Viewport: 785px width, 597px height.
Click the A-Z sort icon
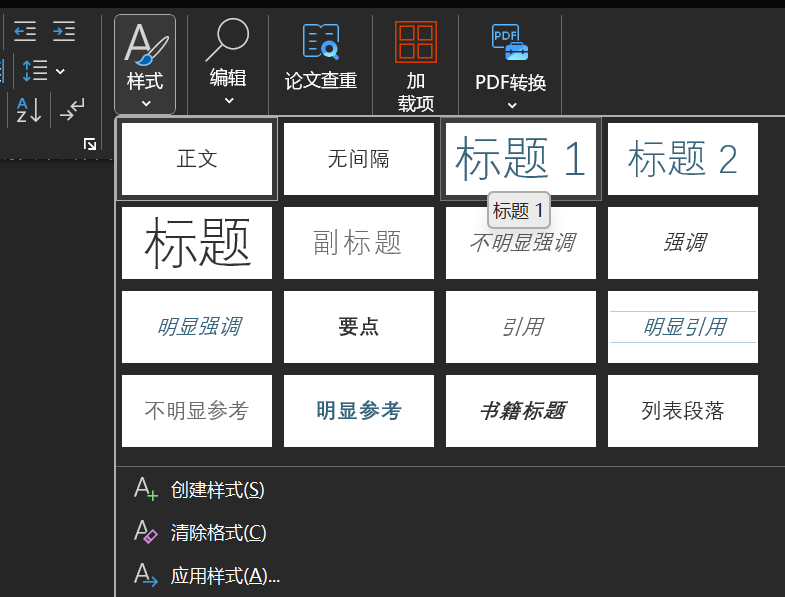[x=29, y=110]
